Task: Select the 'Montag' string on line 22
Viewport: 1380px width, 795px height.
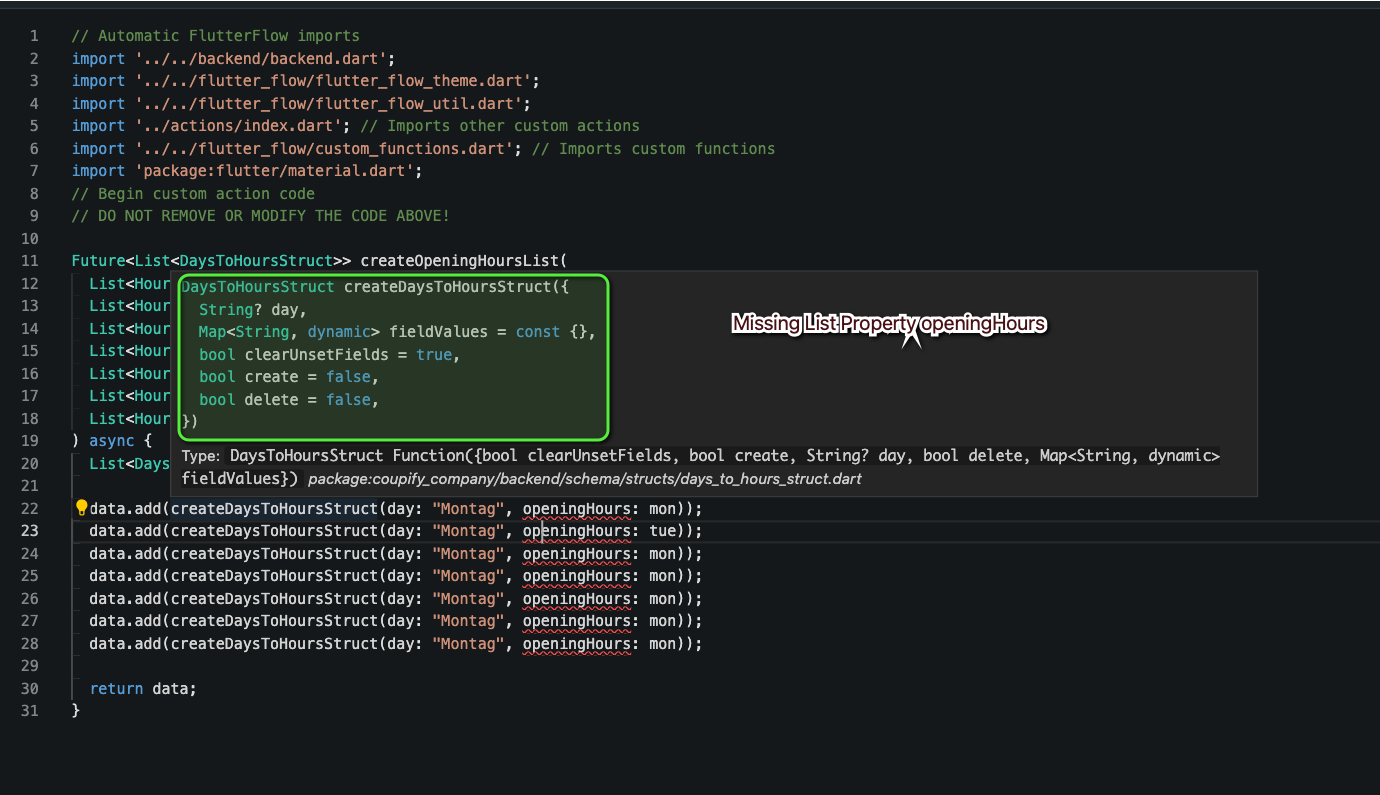Action: tap(467, 508)
